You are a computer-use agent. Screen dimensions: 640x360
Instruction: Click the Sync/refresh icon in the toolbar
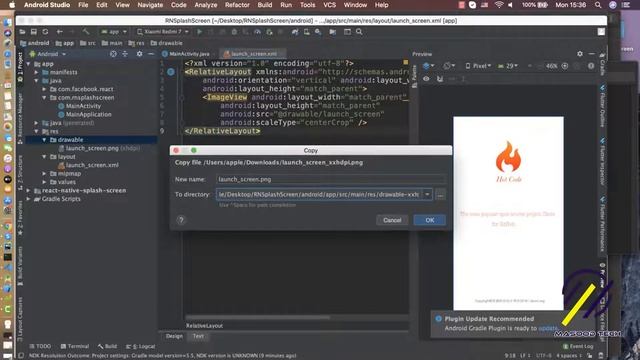[45, 32]
